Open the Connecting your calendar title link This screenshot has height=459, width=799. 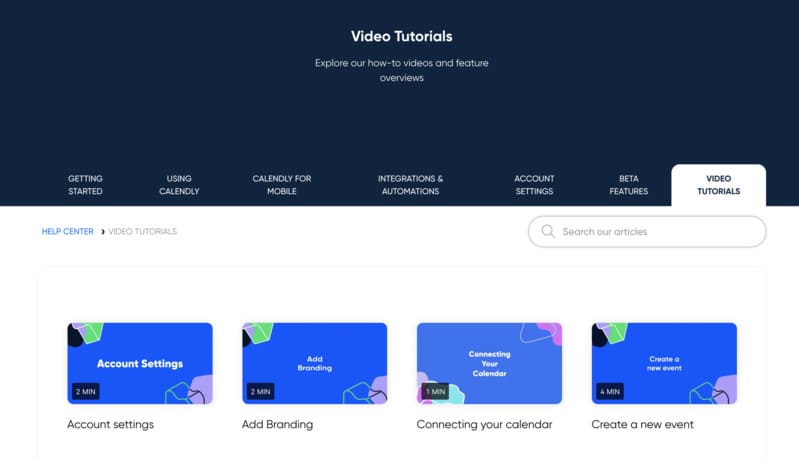coord(484,424)
